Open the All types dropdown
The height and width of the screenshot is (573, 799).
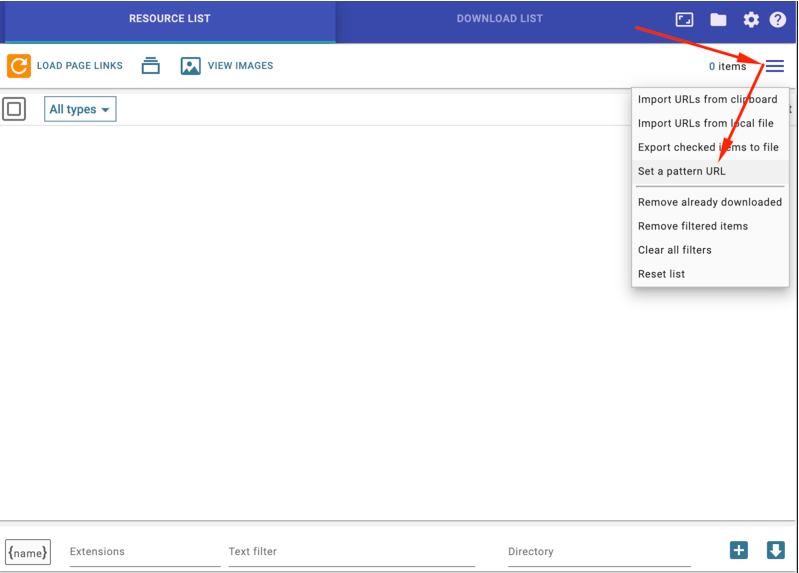pyautogui.click(x=80, y=109)
